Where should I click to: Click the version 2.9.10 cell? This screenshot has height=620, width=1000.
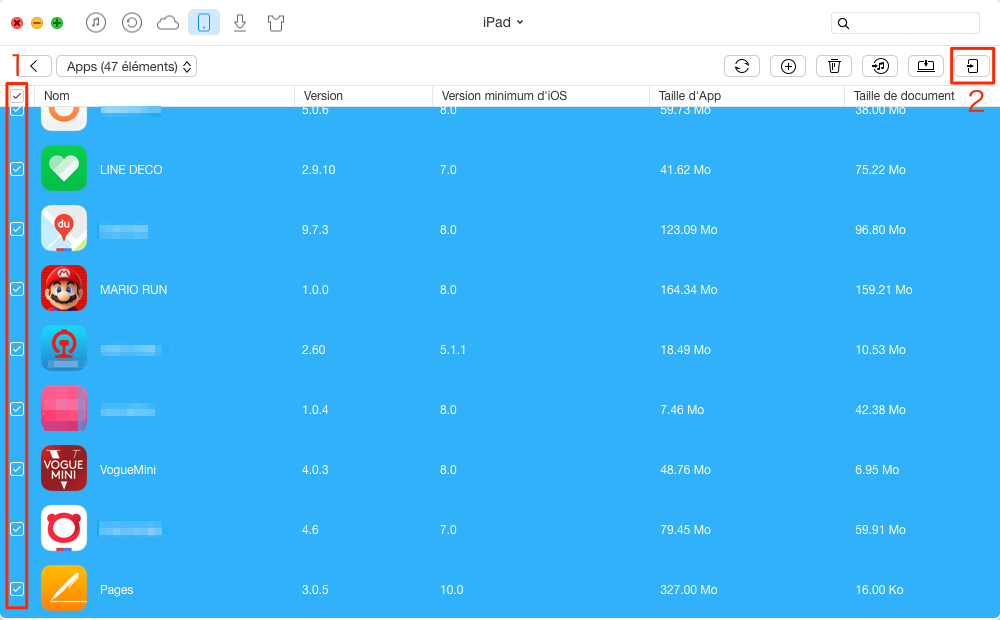click(318, 170)
